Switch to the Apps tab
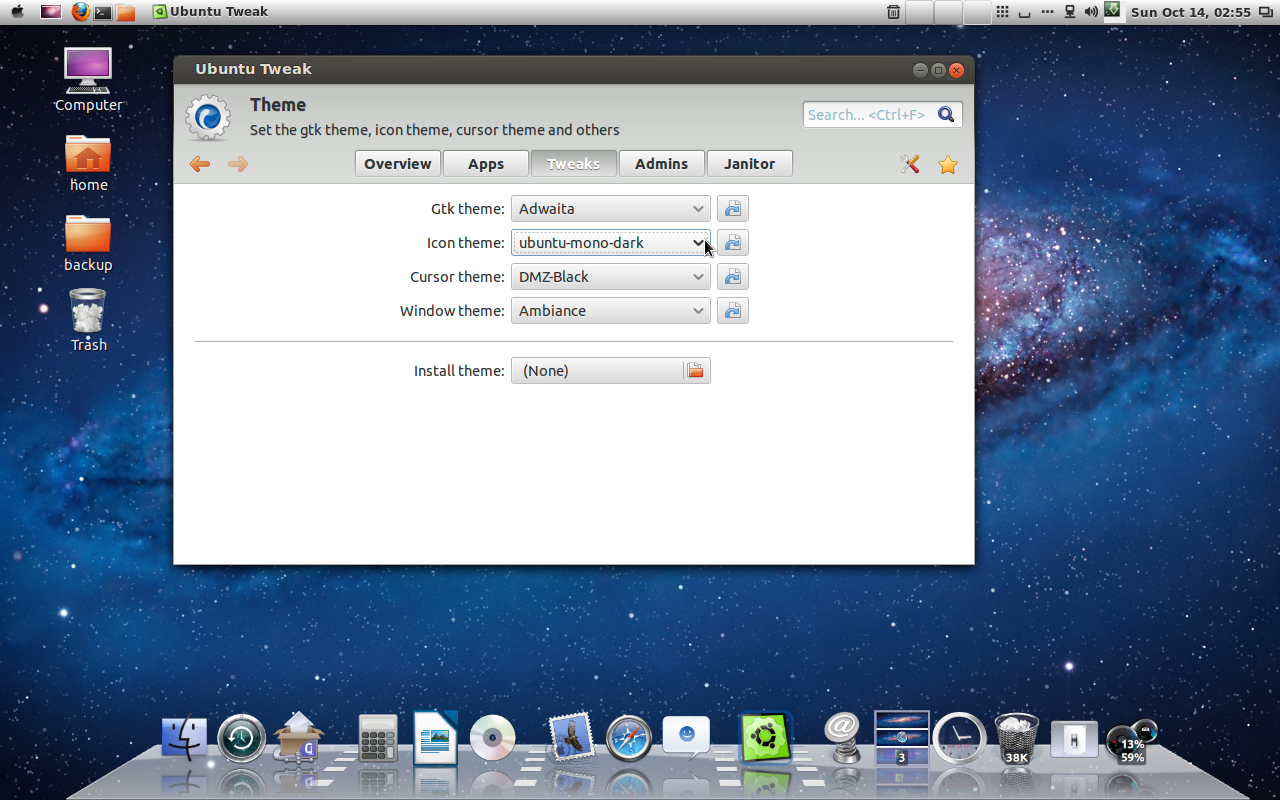This screenshot has width=1280, height=800. [x=486, y=164]
